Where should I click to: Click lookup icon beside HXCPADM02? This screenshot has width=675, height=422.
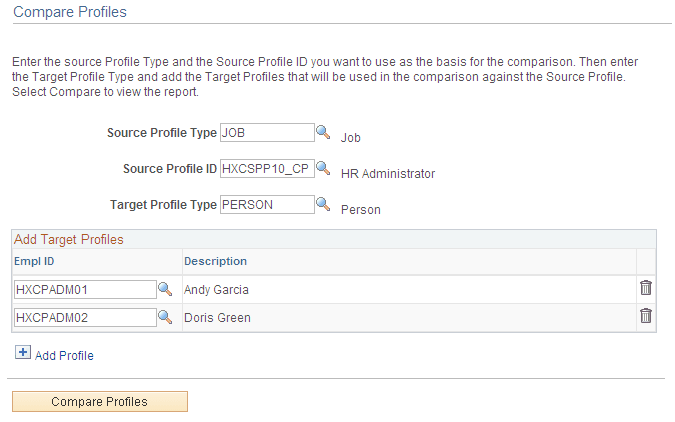point(165,318)
